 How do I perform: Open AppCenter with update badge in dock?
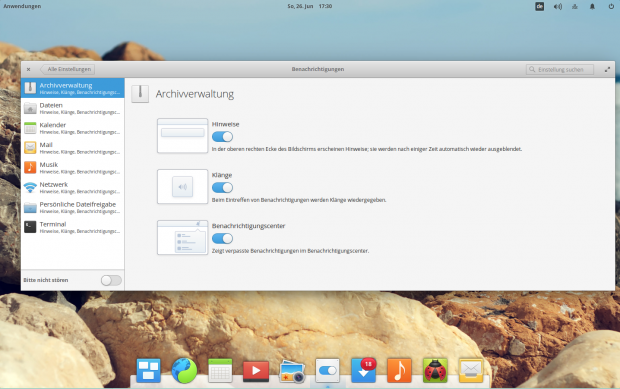point(363,370)
